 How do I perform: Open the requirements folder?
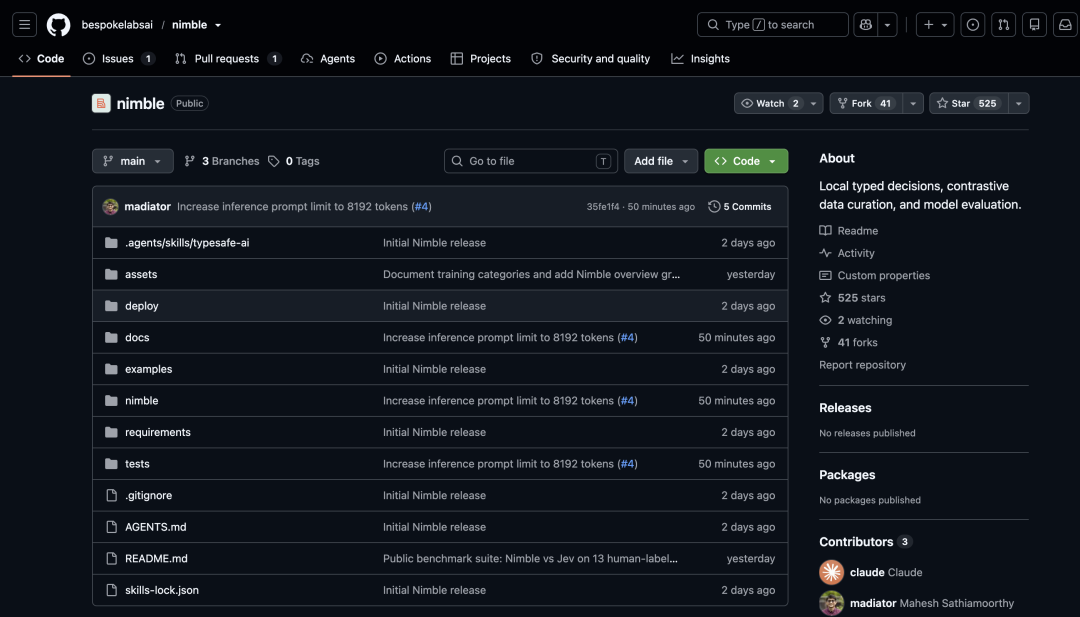click(158, 432)
